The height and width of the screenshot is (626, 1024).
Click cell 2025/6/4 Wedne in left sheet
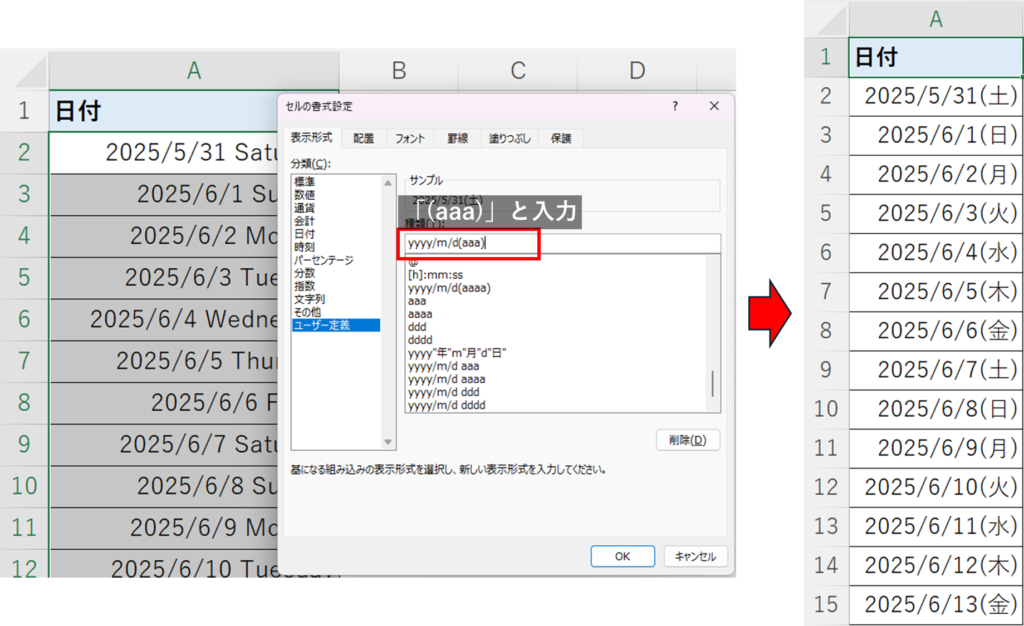click(165, 319)
